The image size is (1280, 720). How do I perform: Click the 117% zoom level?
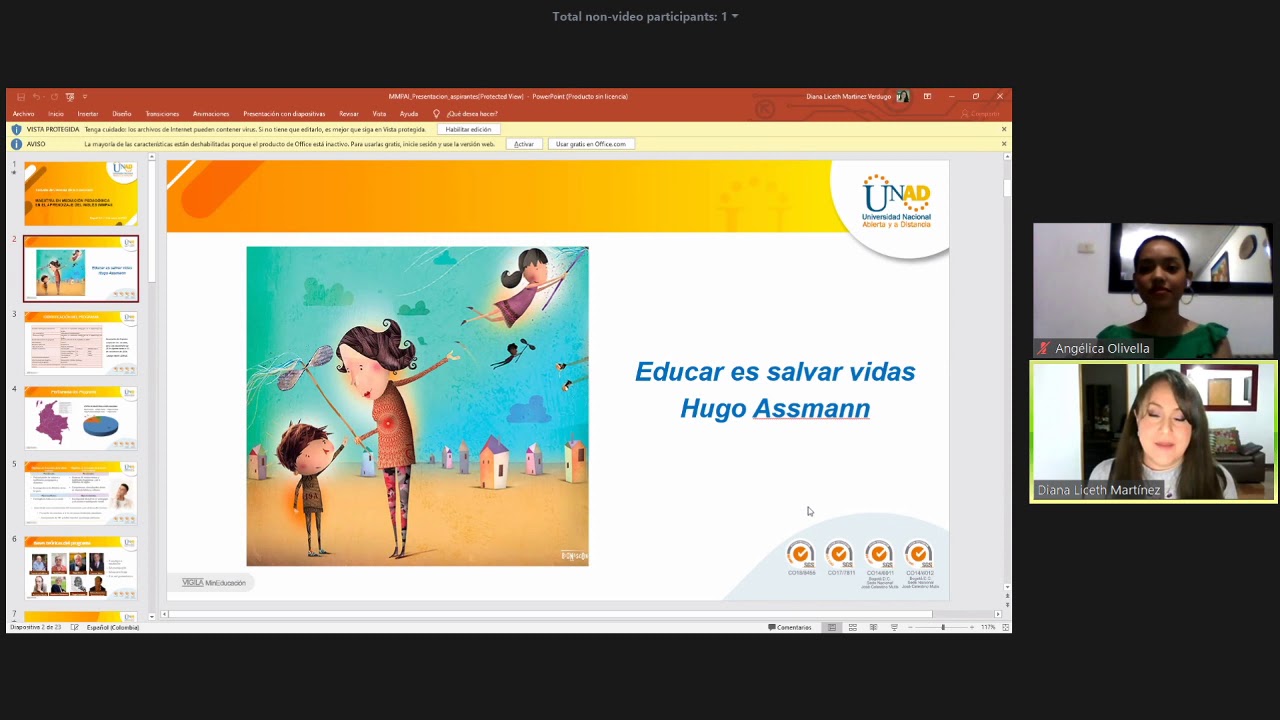click(988, 627)
